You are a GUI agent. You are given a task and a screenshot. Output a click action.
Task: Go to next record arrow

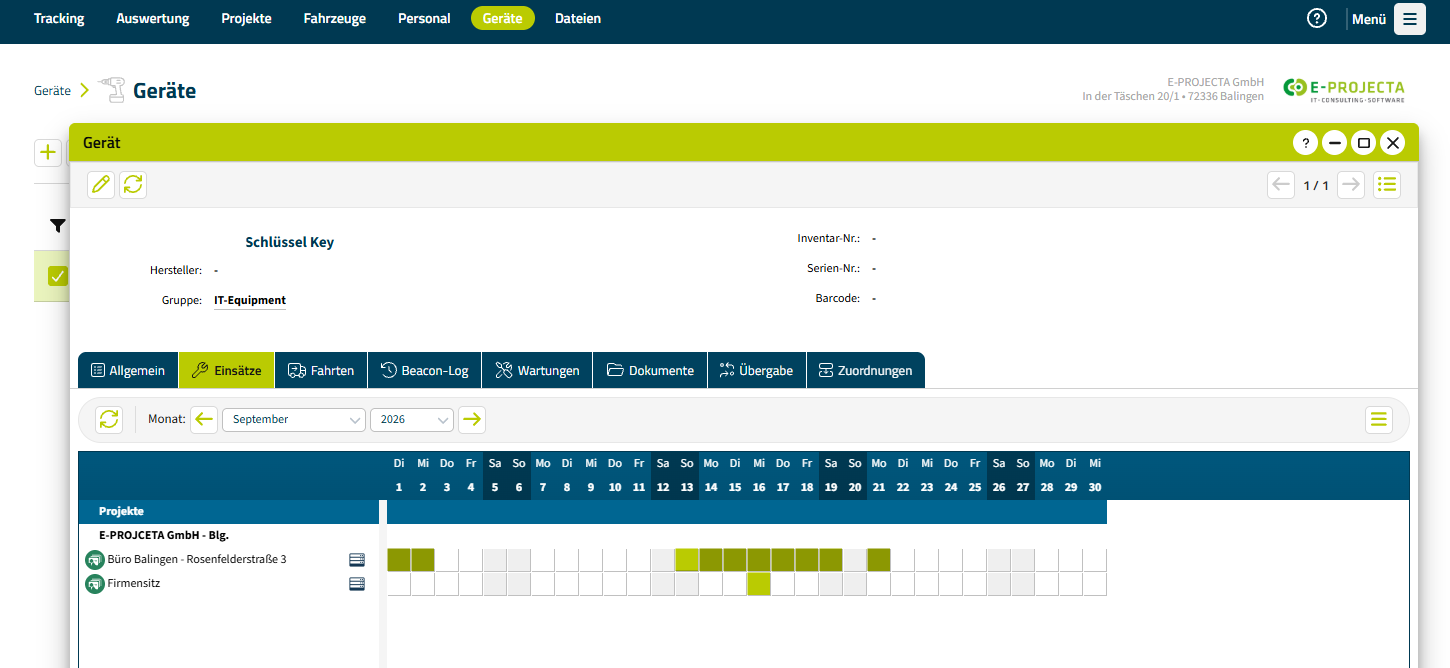click(x=1351, y=185)
